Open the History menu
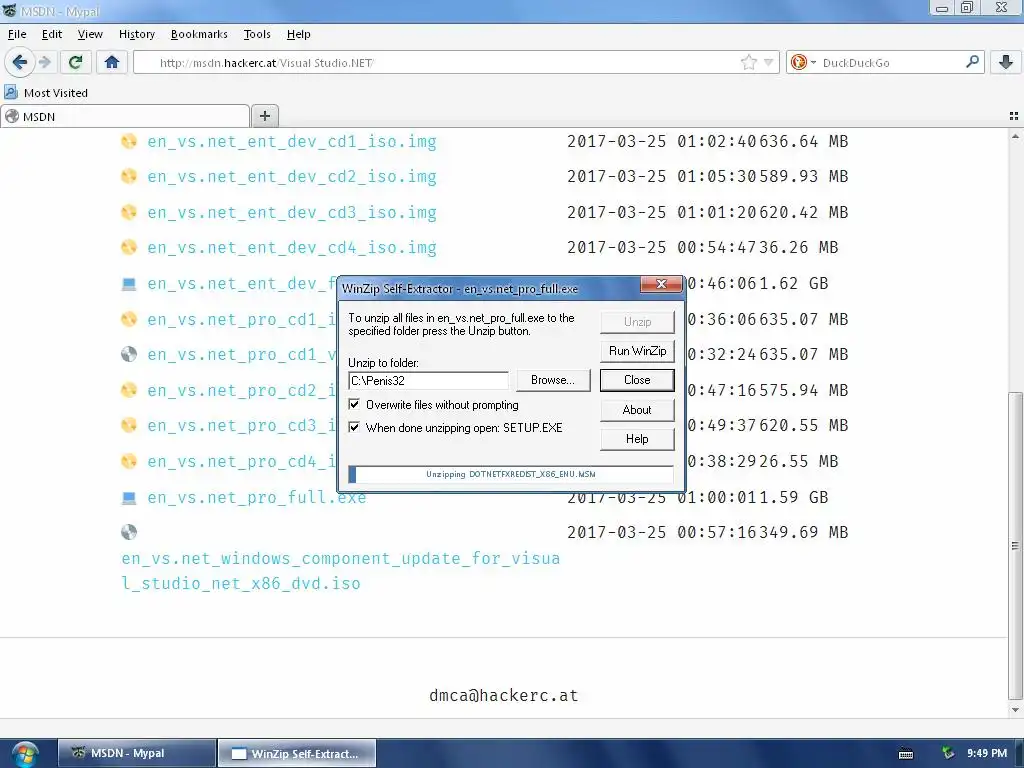1024x768 pixels. tap(136, 34)
